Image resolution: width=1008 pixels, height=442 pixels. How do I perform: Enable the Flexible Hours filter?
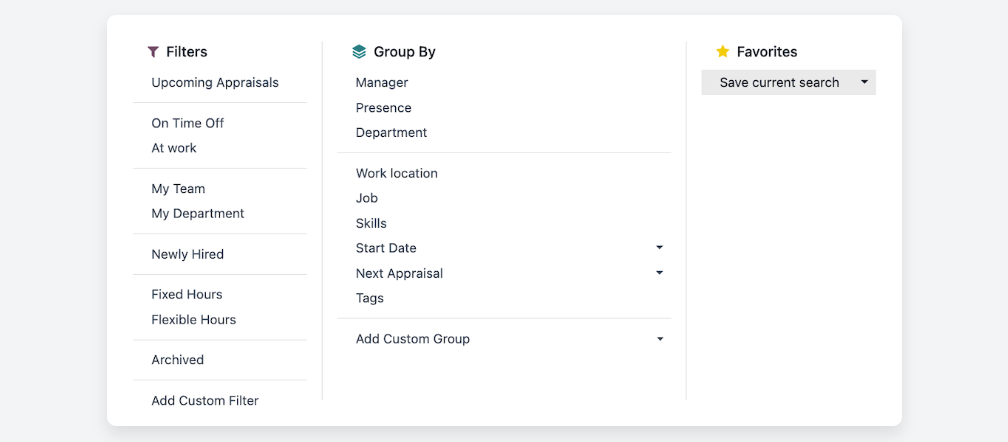[x=194, y=320]
